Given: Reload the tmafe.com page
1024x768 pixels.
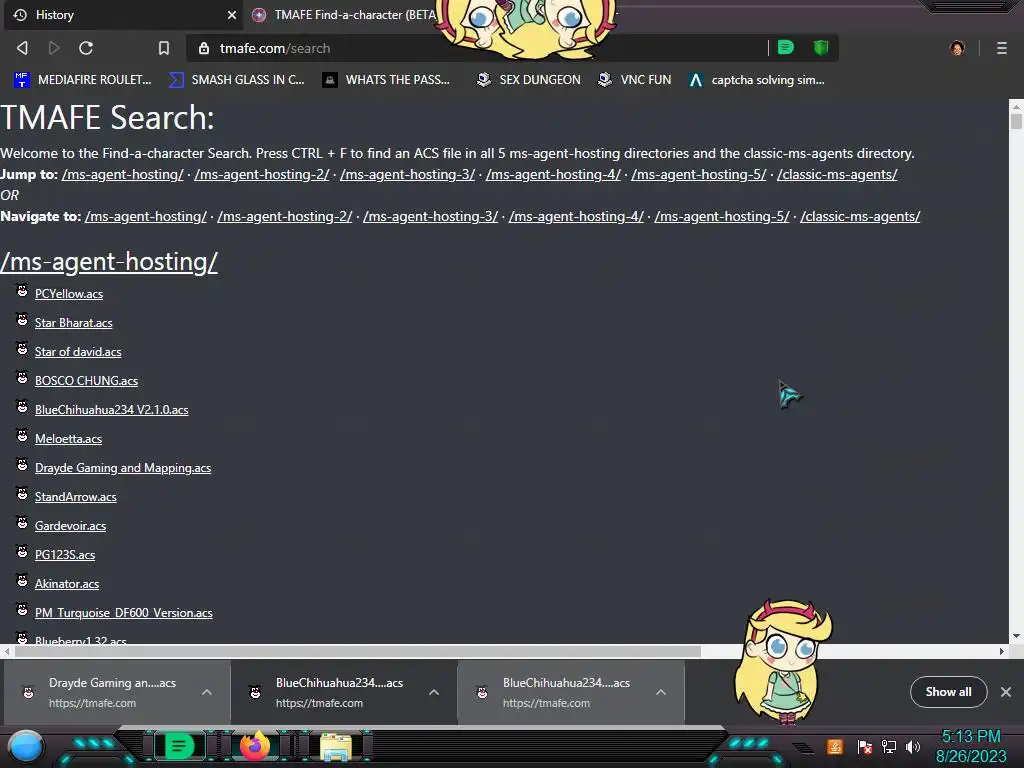Looking at the screenshot, I should pyautogui.click(x=86, y=48).
